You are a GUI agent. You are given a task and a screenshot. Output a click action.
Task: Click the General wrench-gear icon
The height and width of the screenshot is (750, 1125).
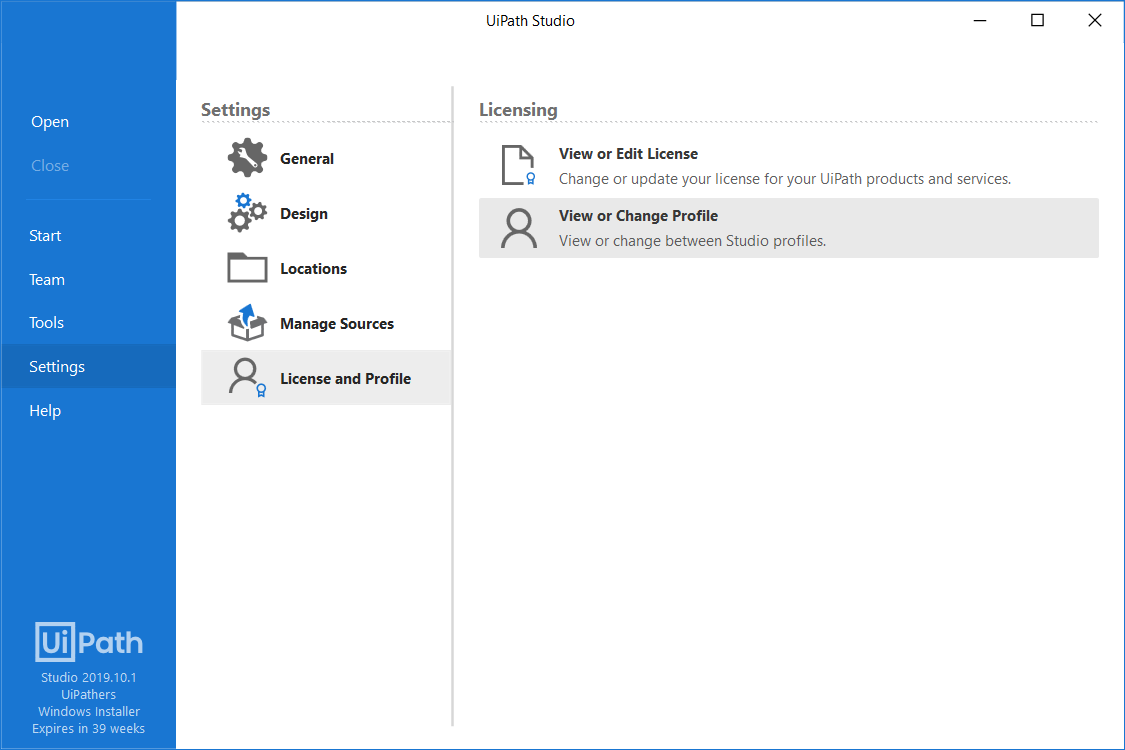coord(247,158)
